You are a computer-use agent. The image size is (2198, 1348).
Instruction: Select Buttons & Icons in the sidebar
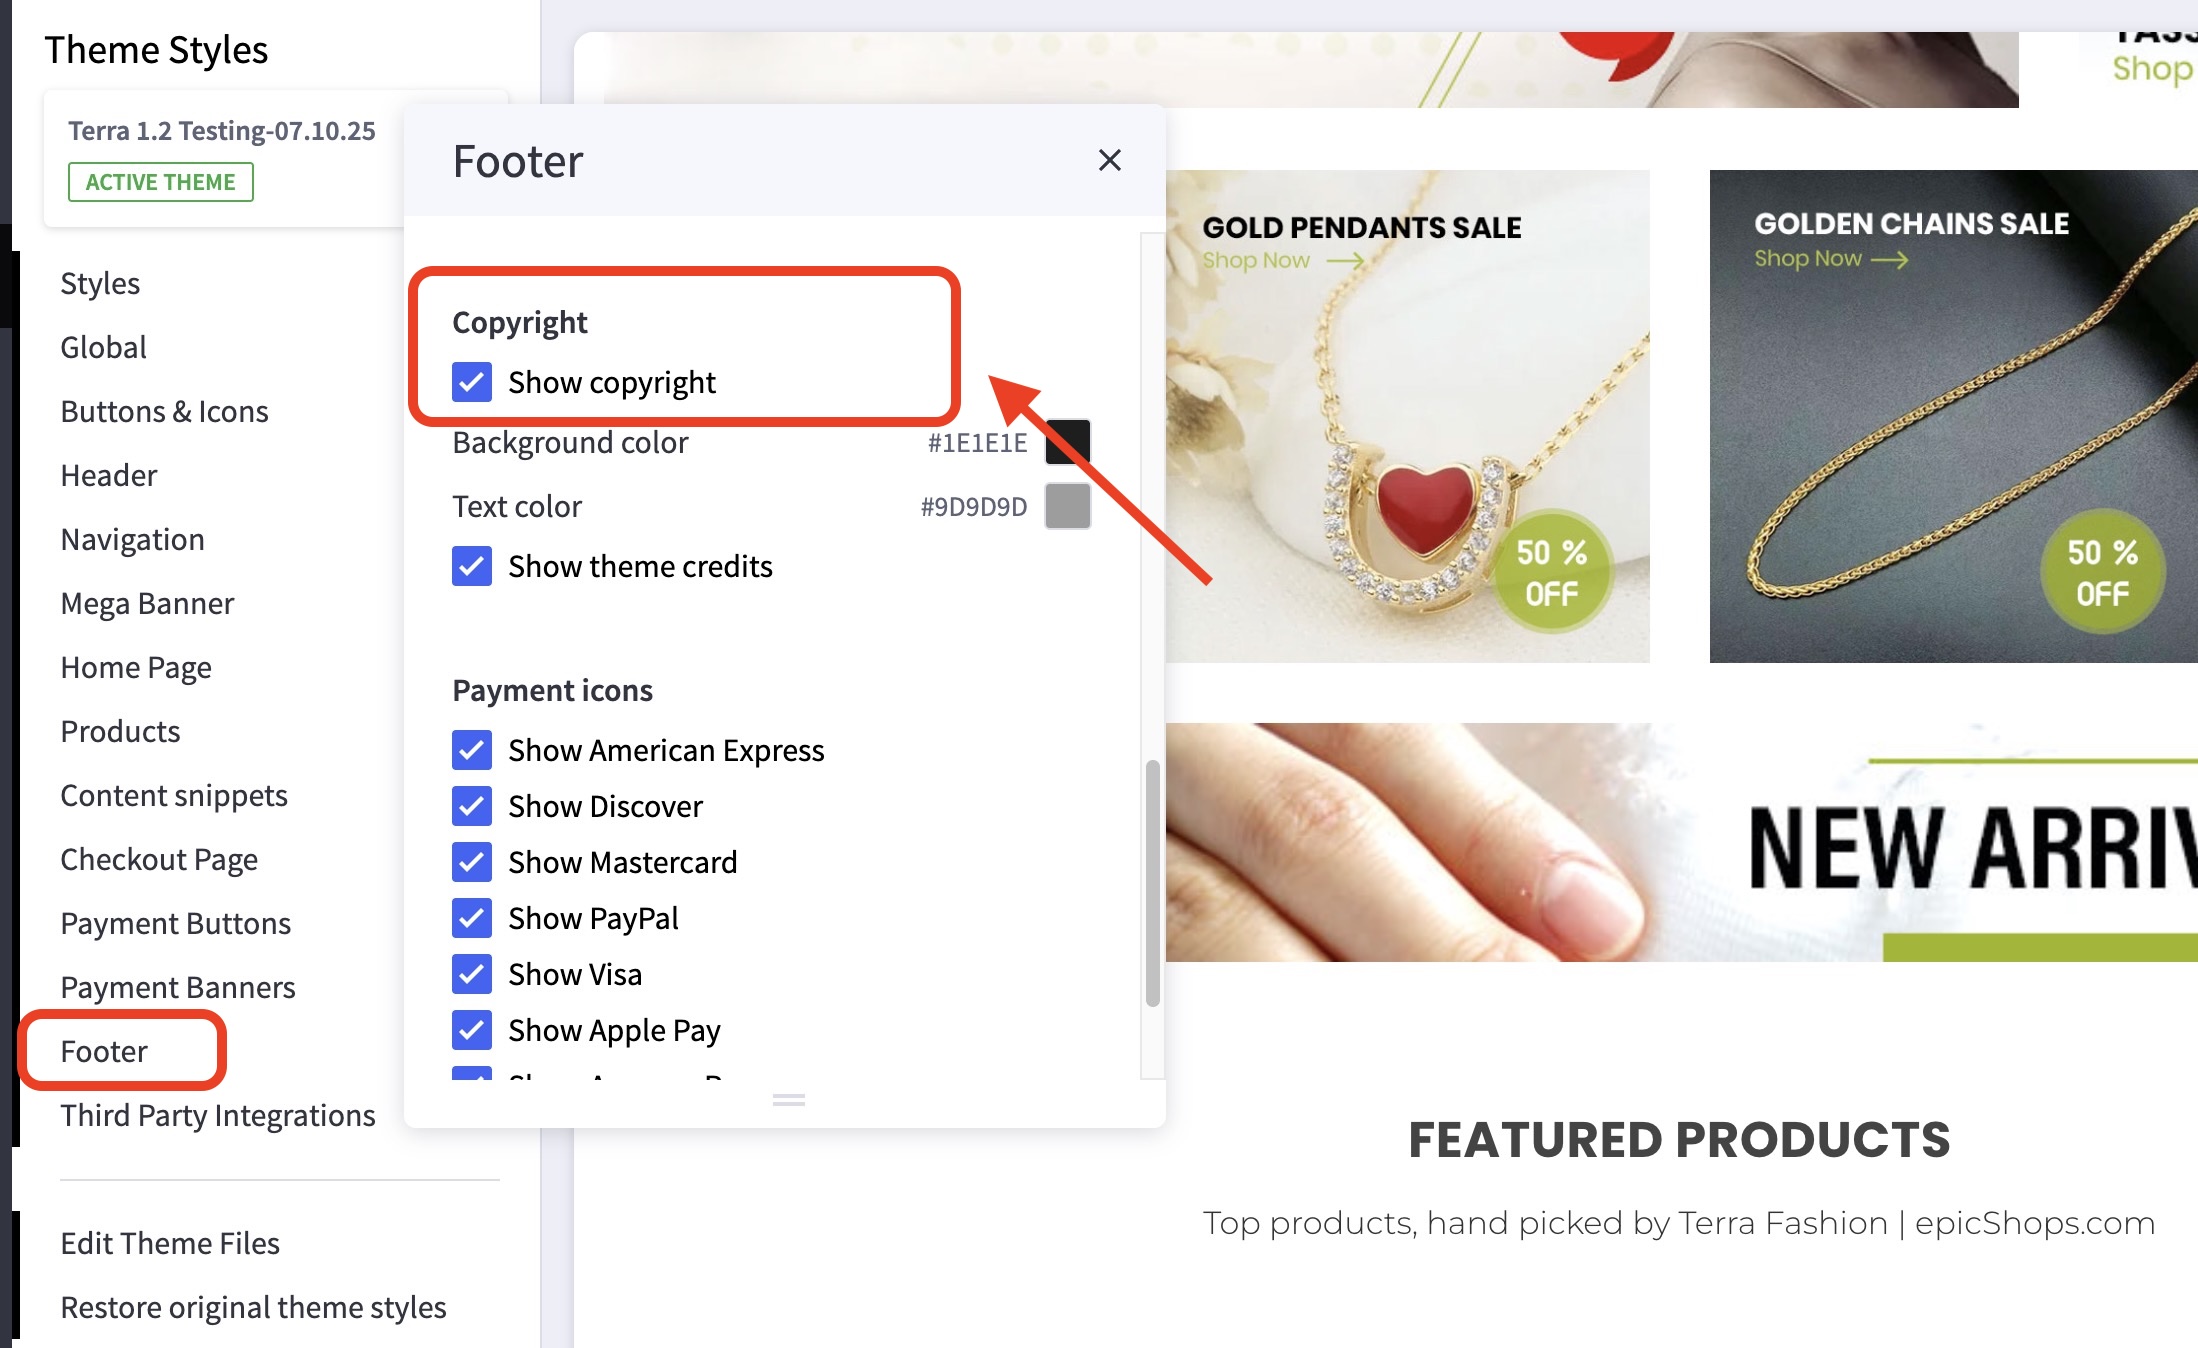click(x=164, y=411)
